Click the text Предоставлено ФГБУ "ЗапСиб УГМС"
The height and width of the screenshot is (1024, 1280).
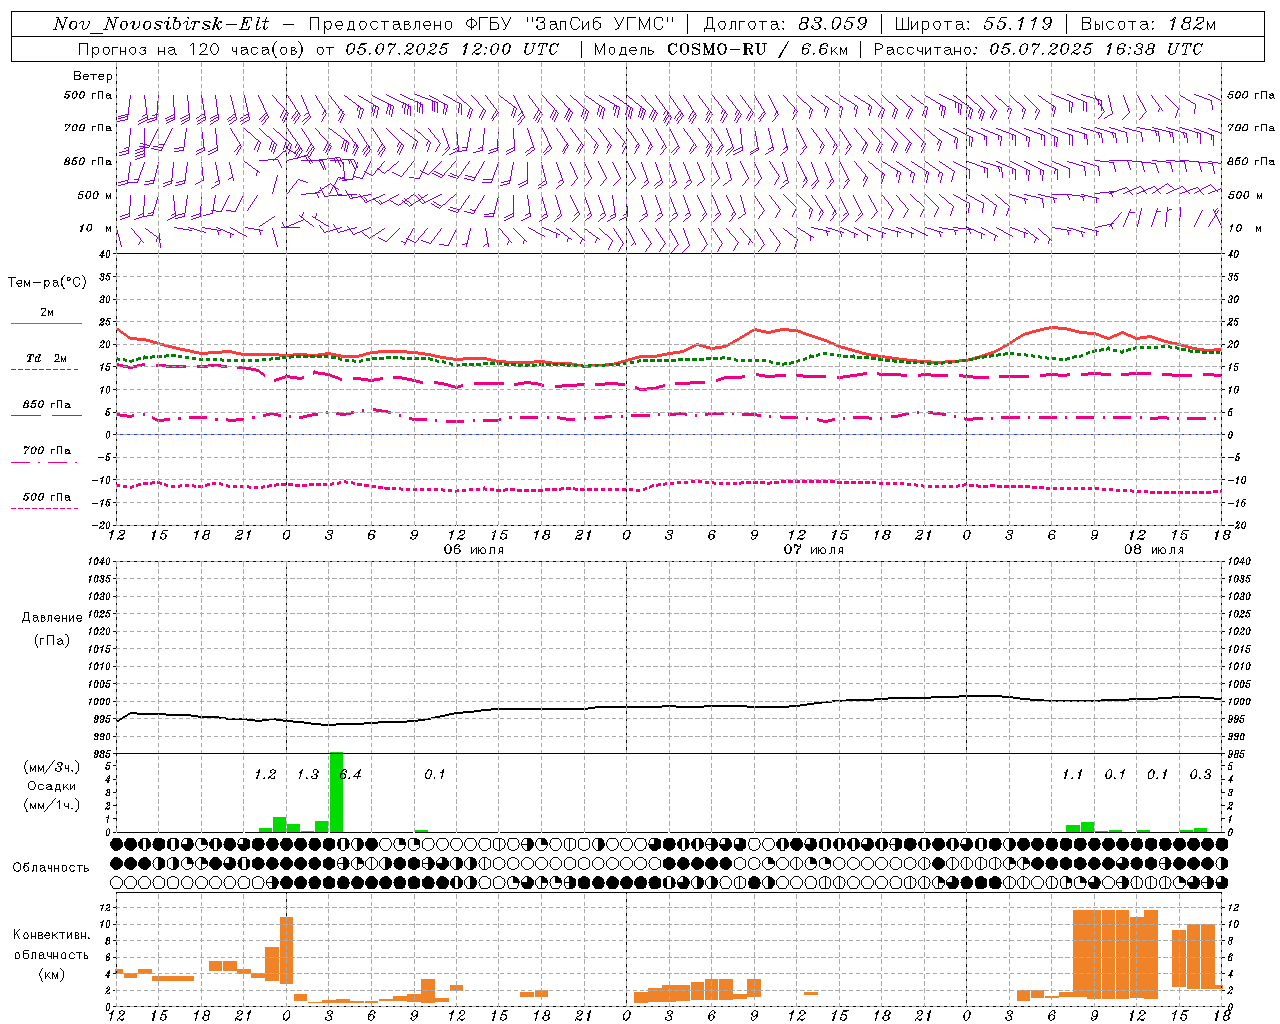pyautogui.click(x=492, y=24)
